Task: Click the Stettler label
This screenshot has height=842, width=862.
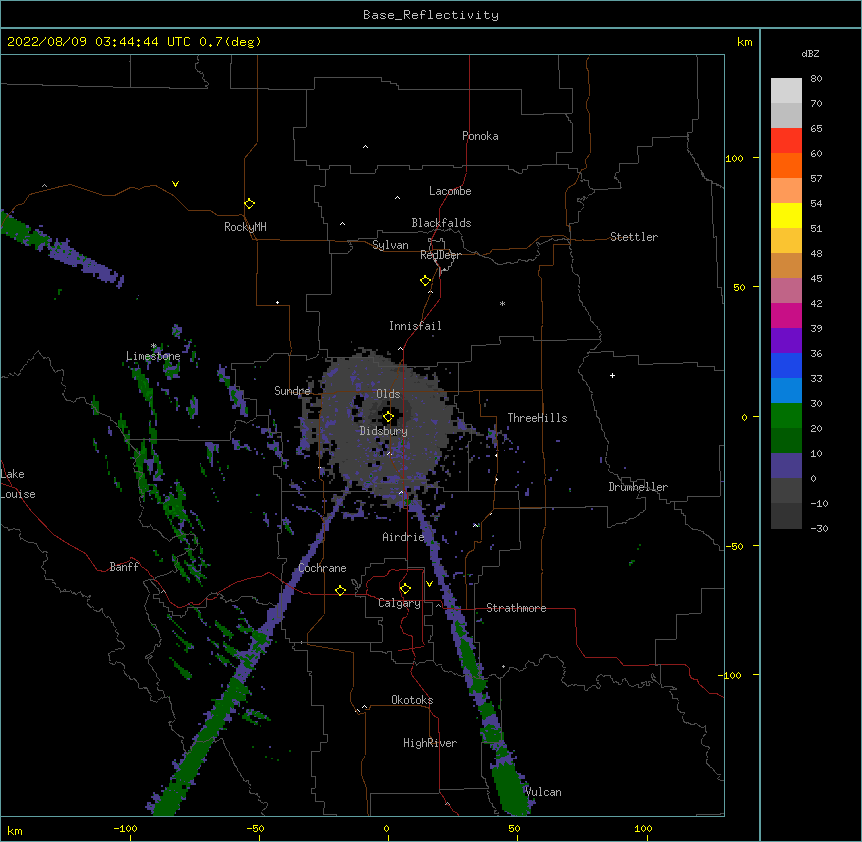Action: click(x=634, y=237)
